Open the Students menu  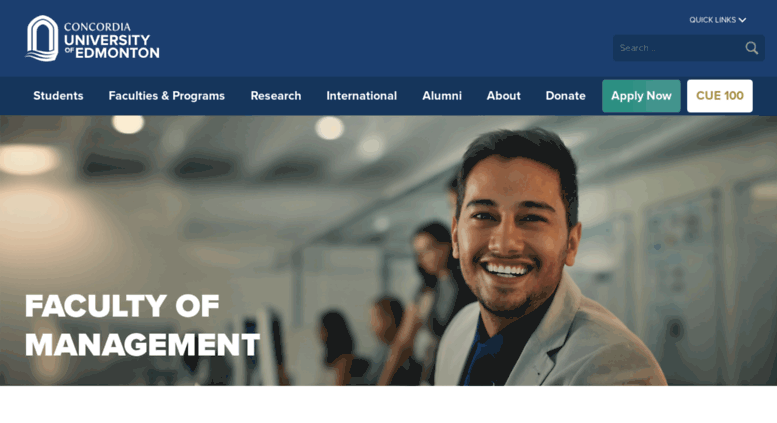58,96
